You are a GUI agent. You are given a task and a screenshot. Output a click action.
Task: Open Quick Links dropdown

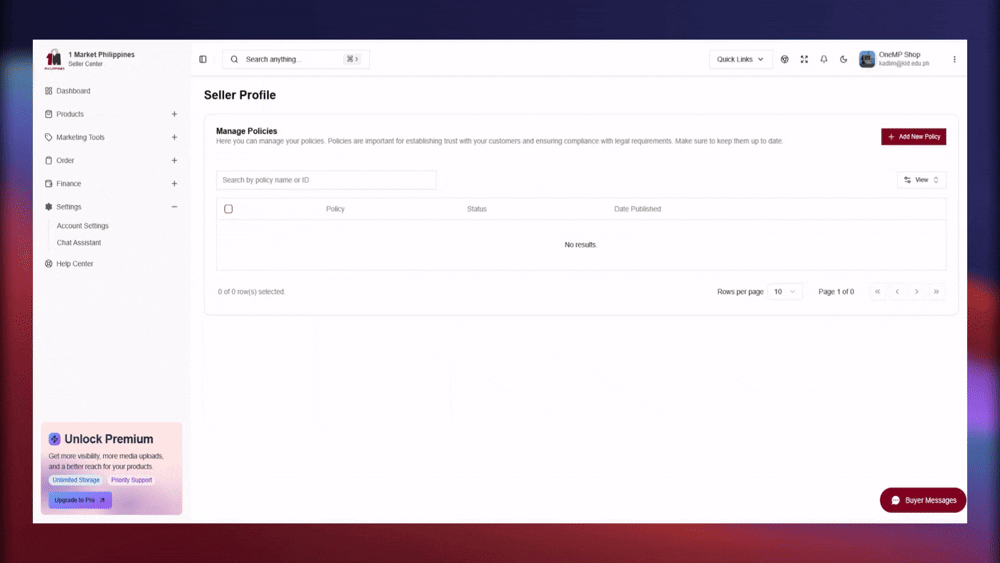740,59
